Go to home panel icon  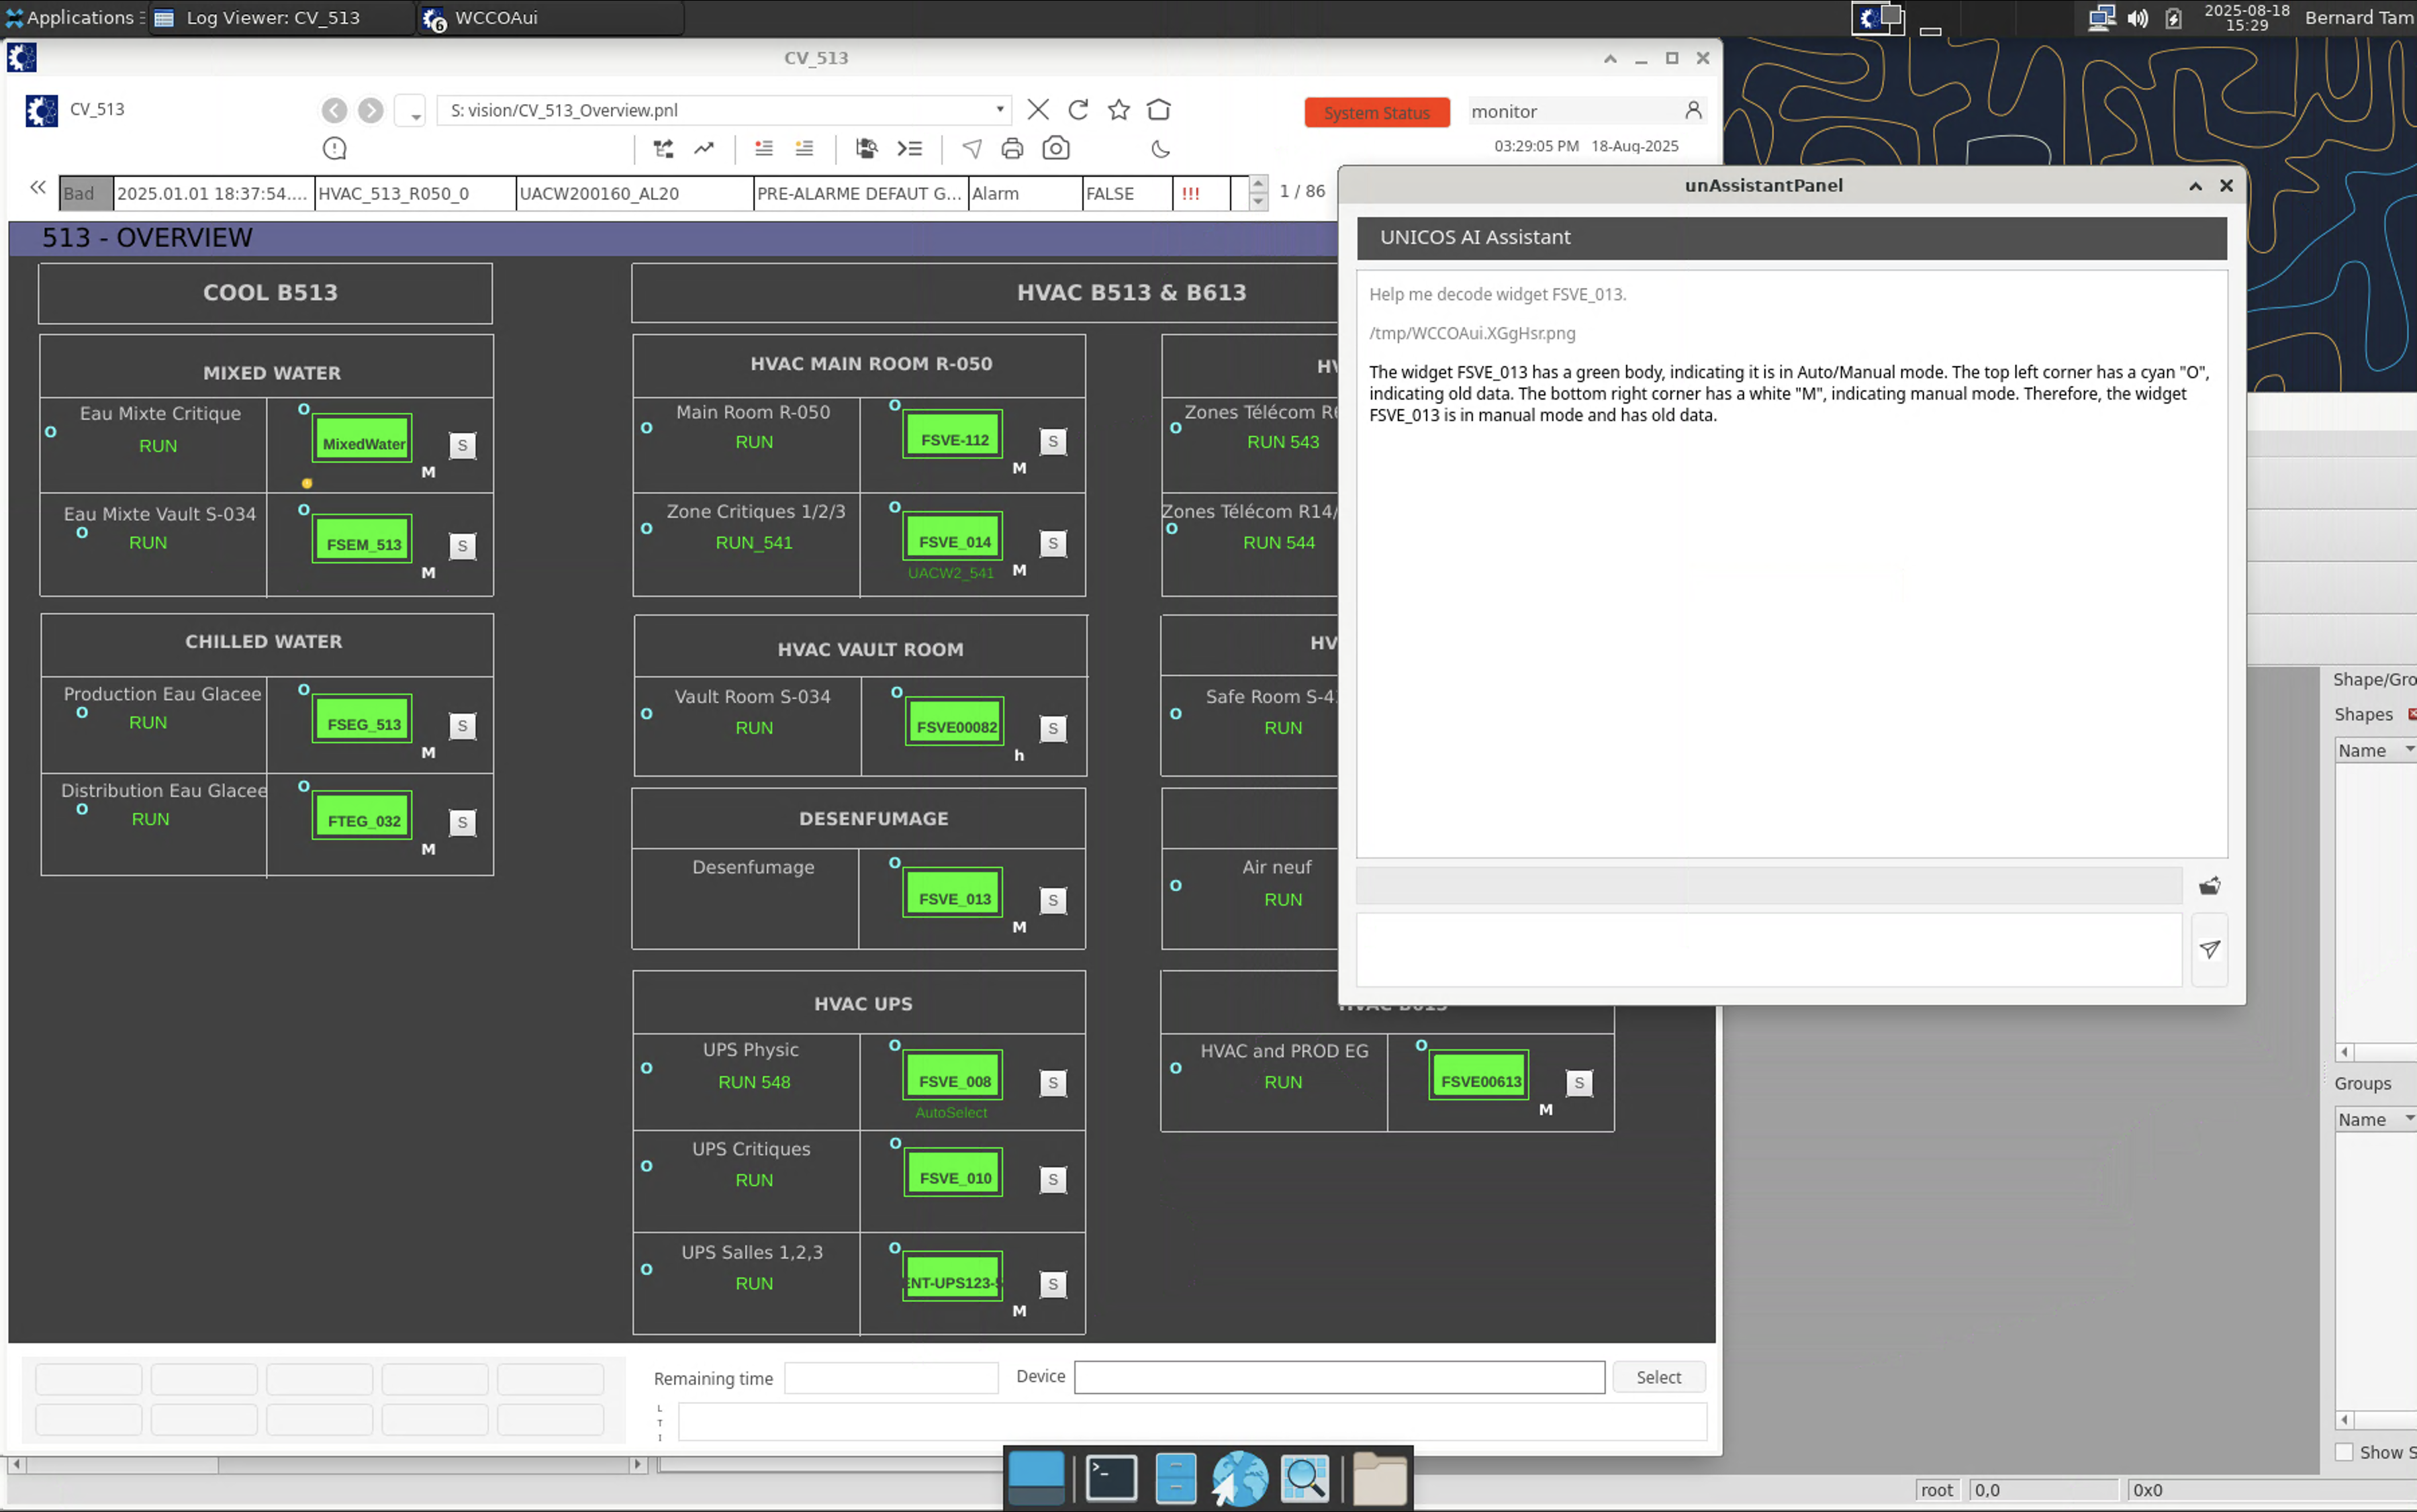click(1158, 110)
